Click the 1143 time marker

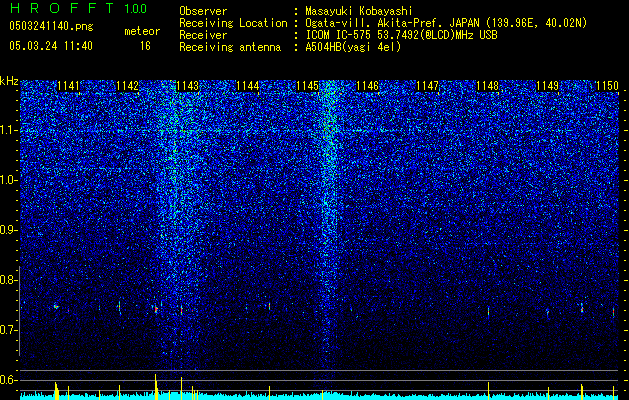point(187,86)
